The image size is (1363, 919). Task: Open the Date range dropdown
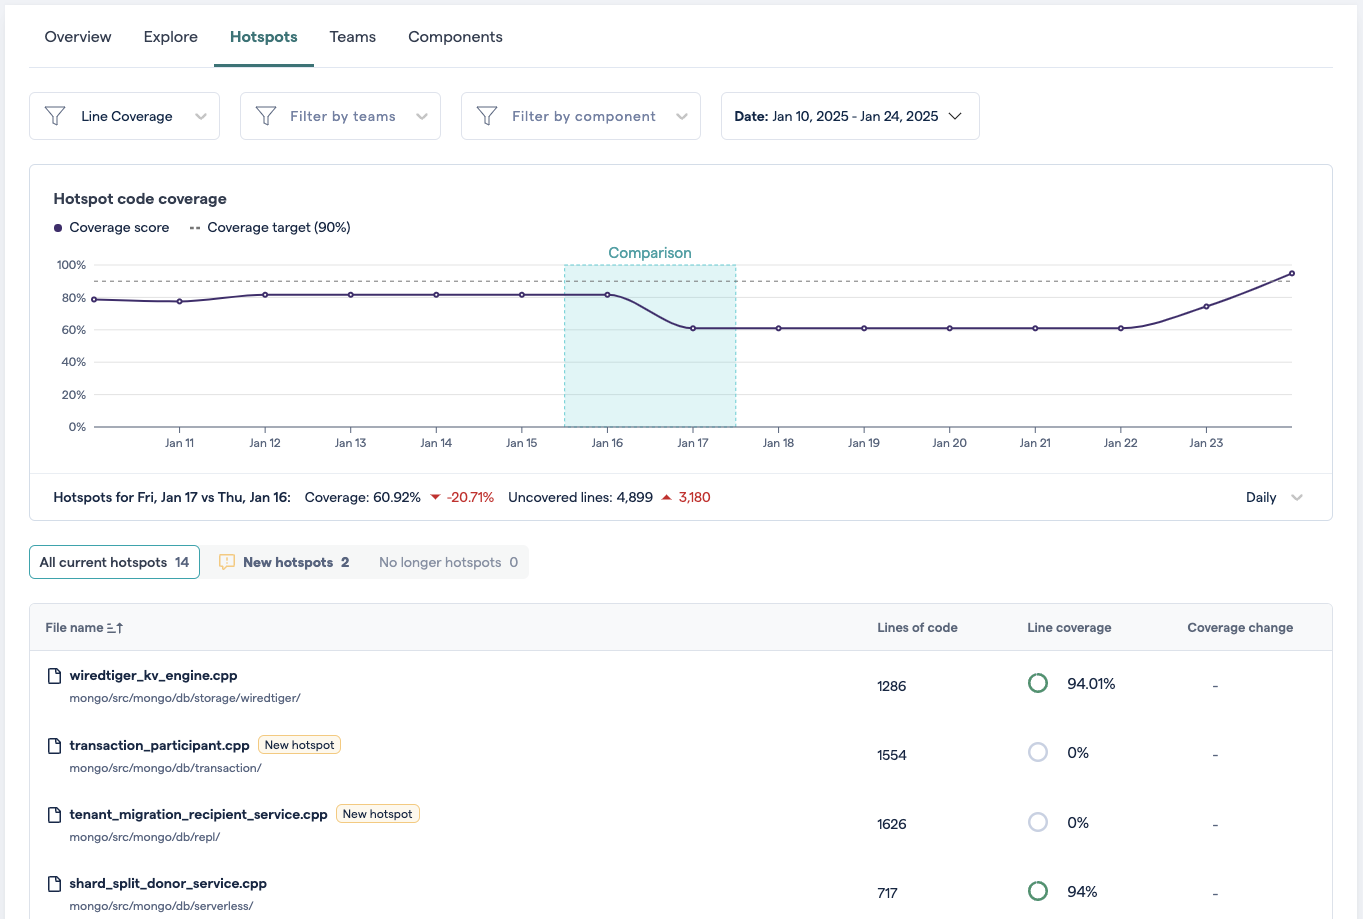point(849,116)
